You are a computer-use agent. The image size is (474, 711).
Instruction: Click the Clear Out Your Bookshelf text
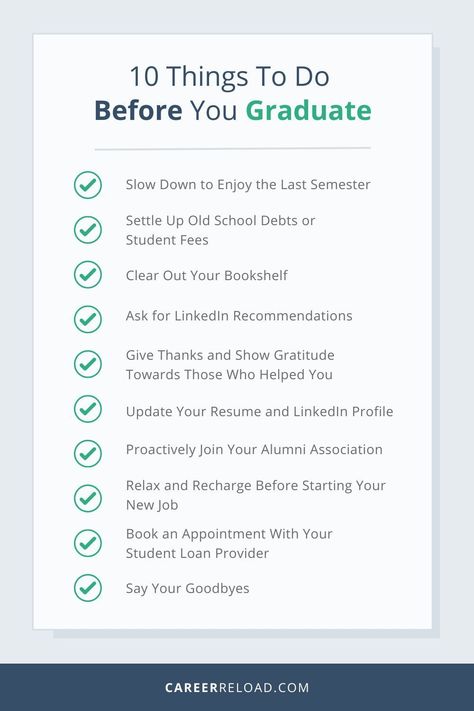(x=206, y=275)
